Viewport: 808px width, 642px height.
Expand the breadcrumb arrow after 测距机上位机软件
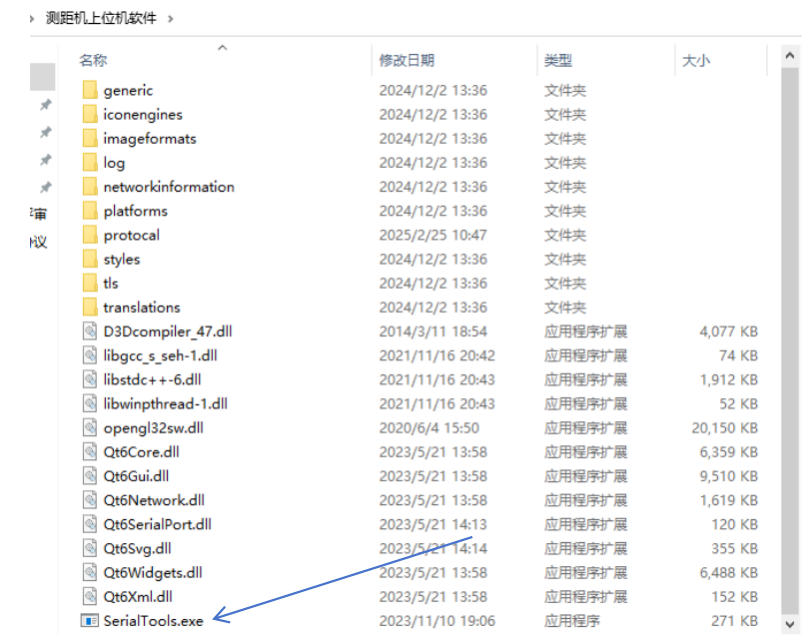click(171, 18)
